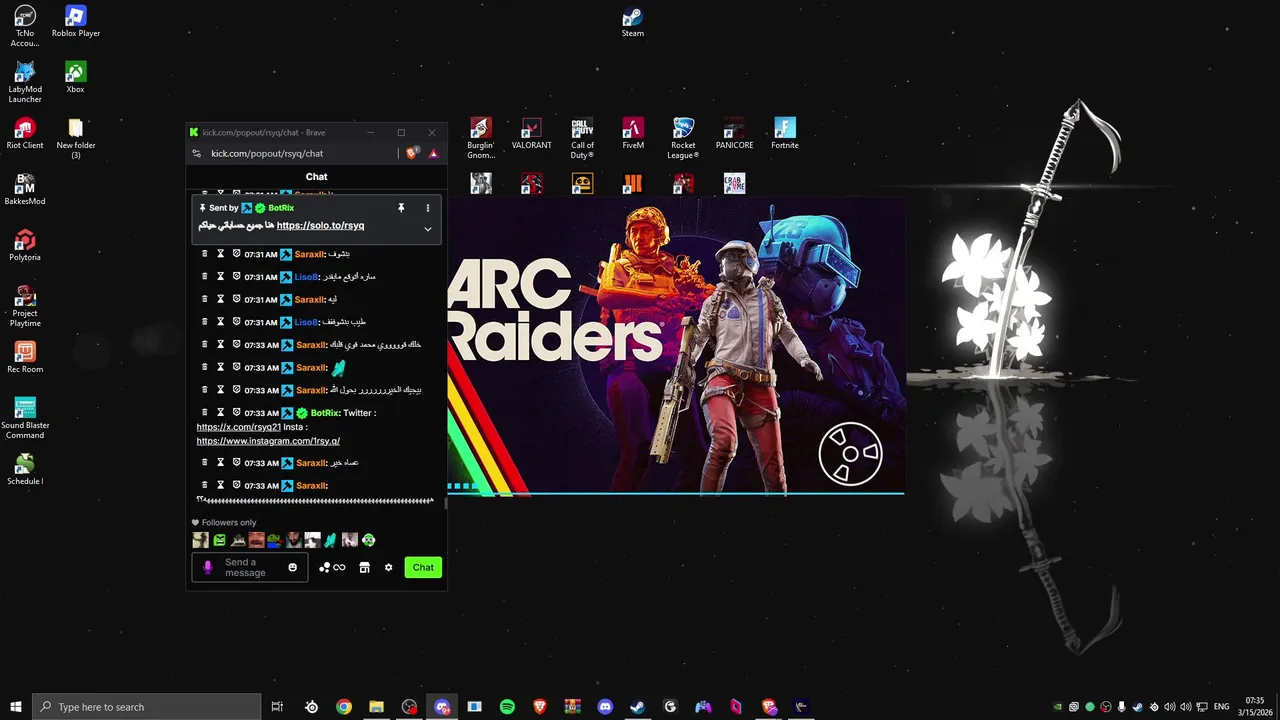Viewport: 1280px width, 720px height.
Task: Click the shield icon on the BotRix Twitter message
Action: (237, 412)
